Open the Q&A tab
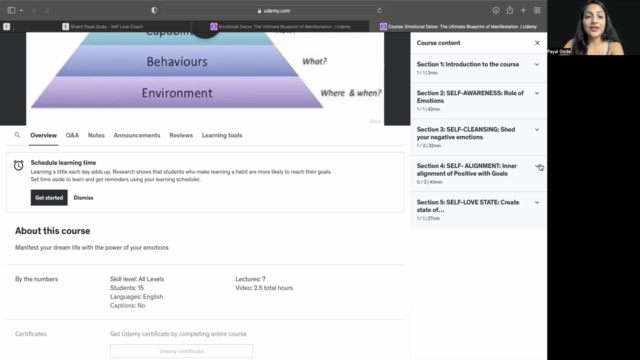 pyautogui.click(x=72, y=136)
